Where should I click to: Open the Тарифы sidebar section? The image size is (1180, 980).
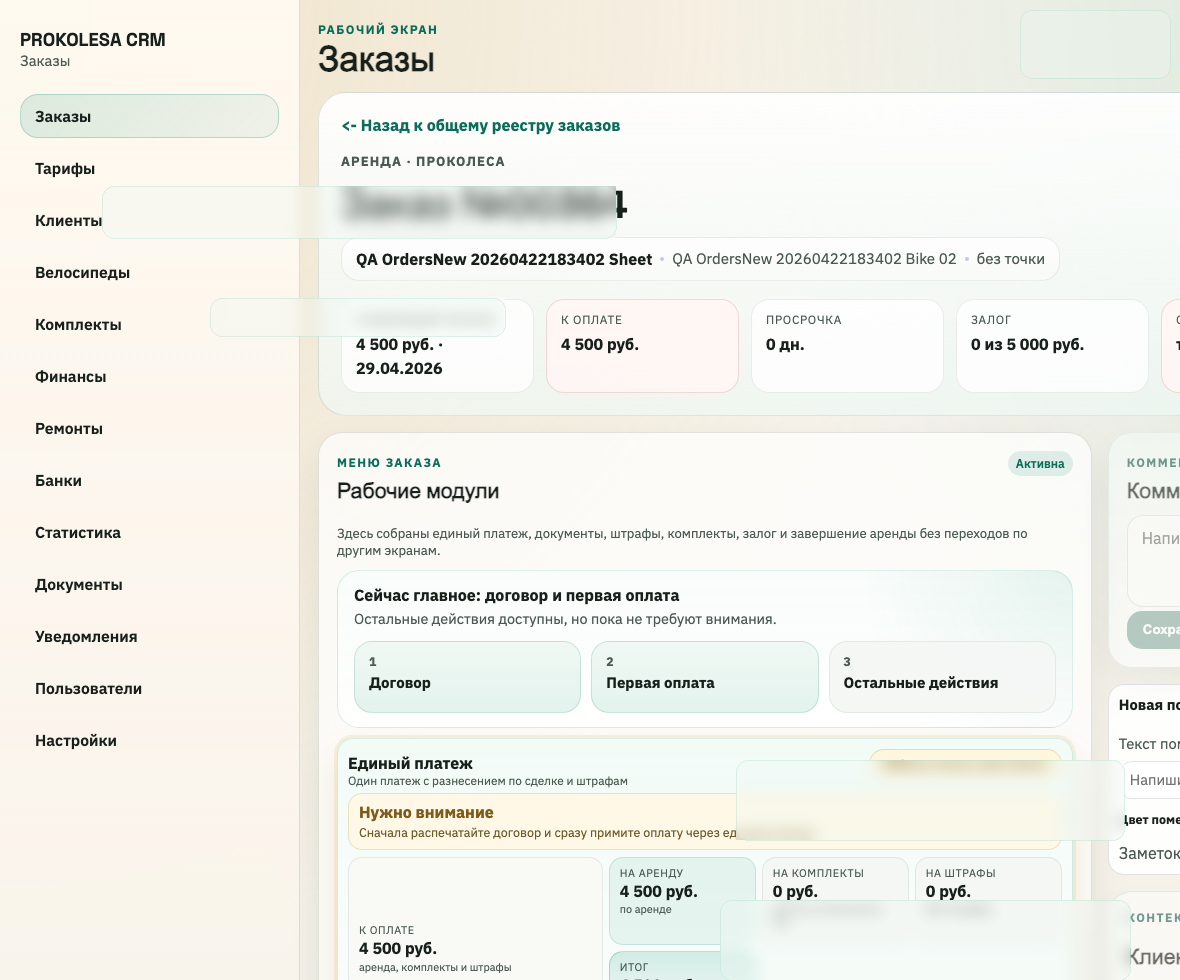65,169
